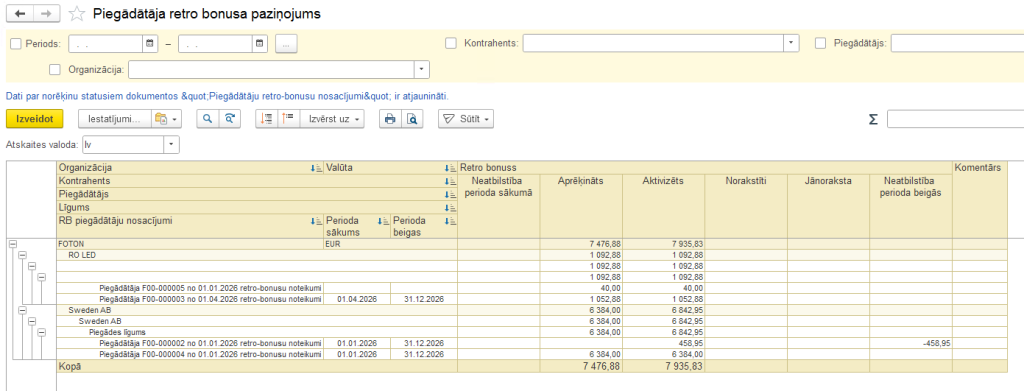Screen dimensions: 1024x391
Task: Expand all groups with red up-arrow icon
Action: coord(288,119)
